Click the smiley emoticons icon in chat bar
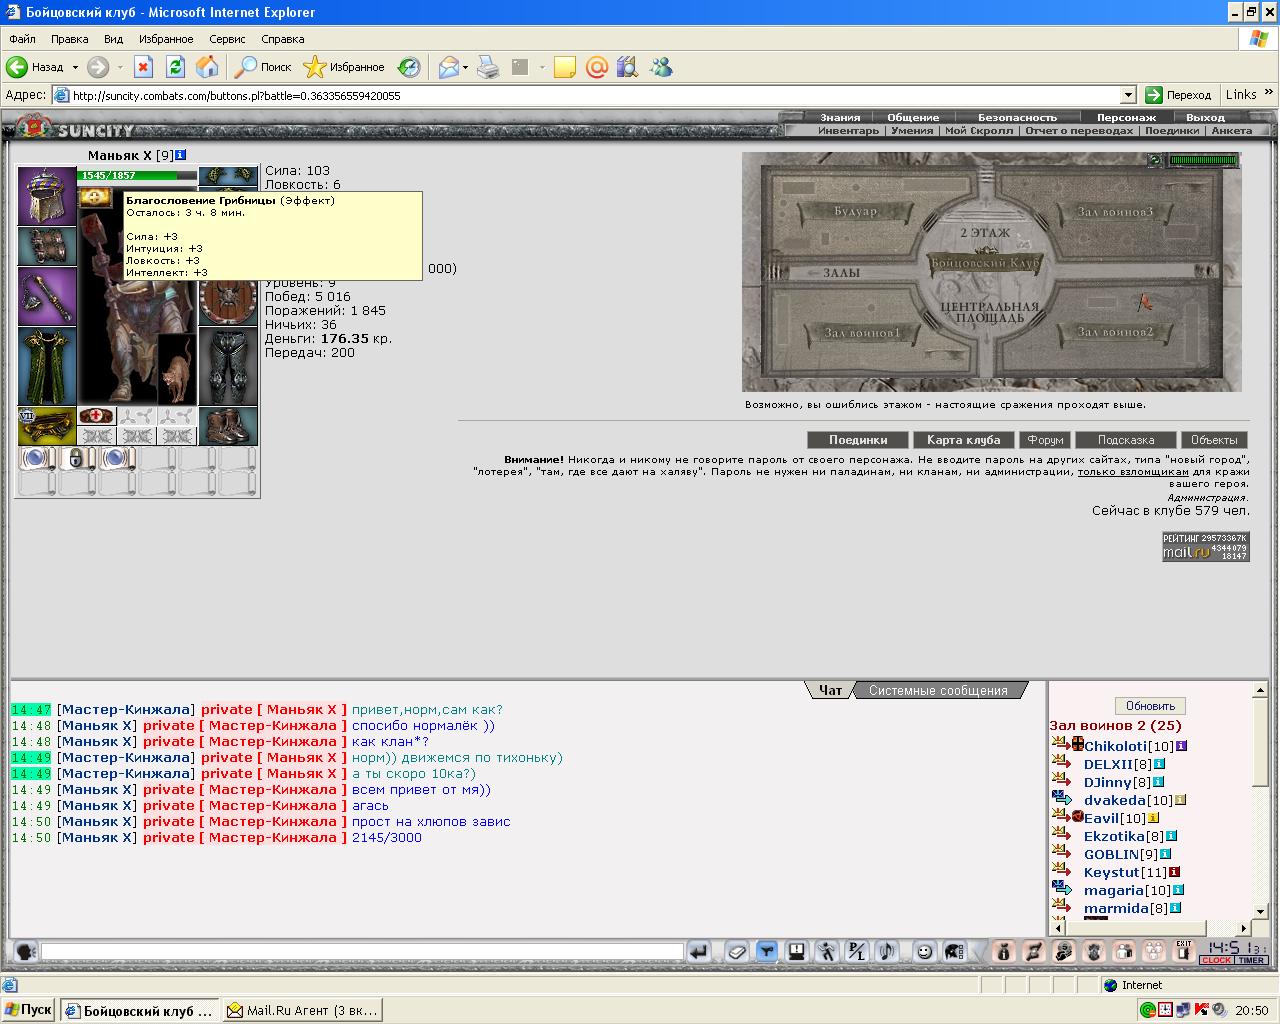Viewport: 1280px width, 1024px height. click(x=924, y=951)
